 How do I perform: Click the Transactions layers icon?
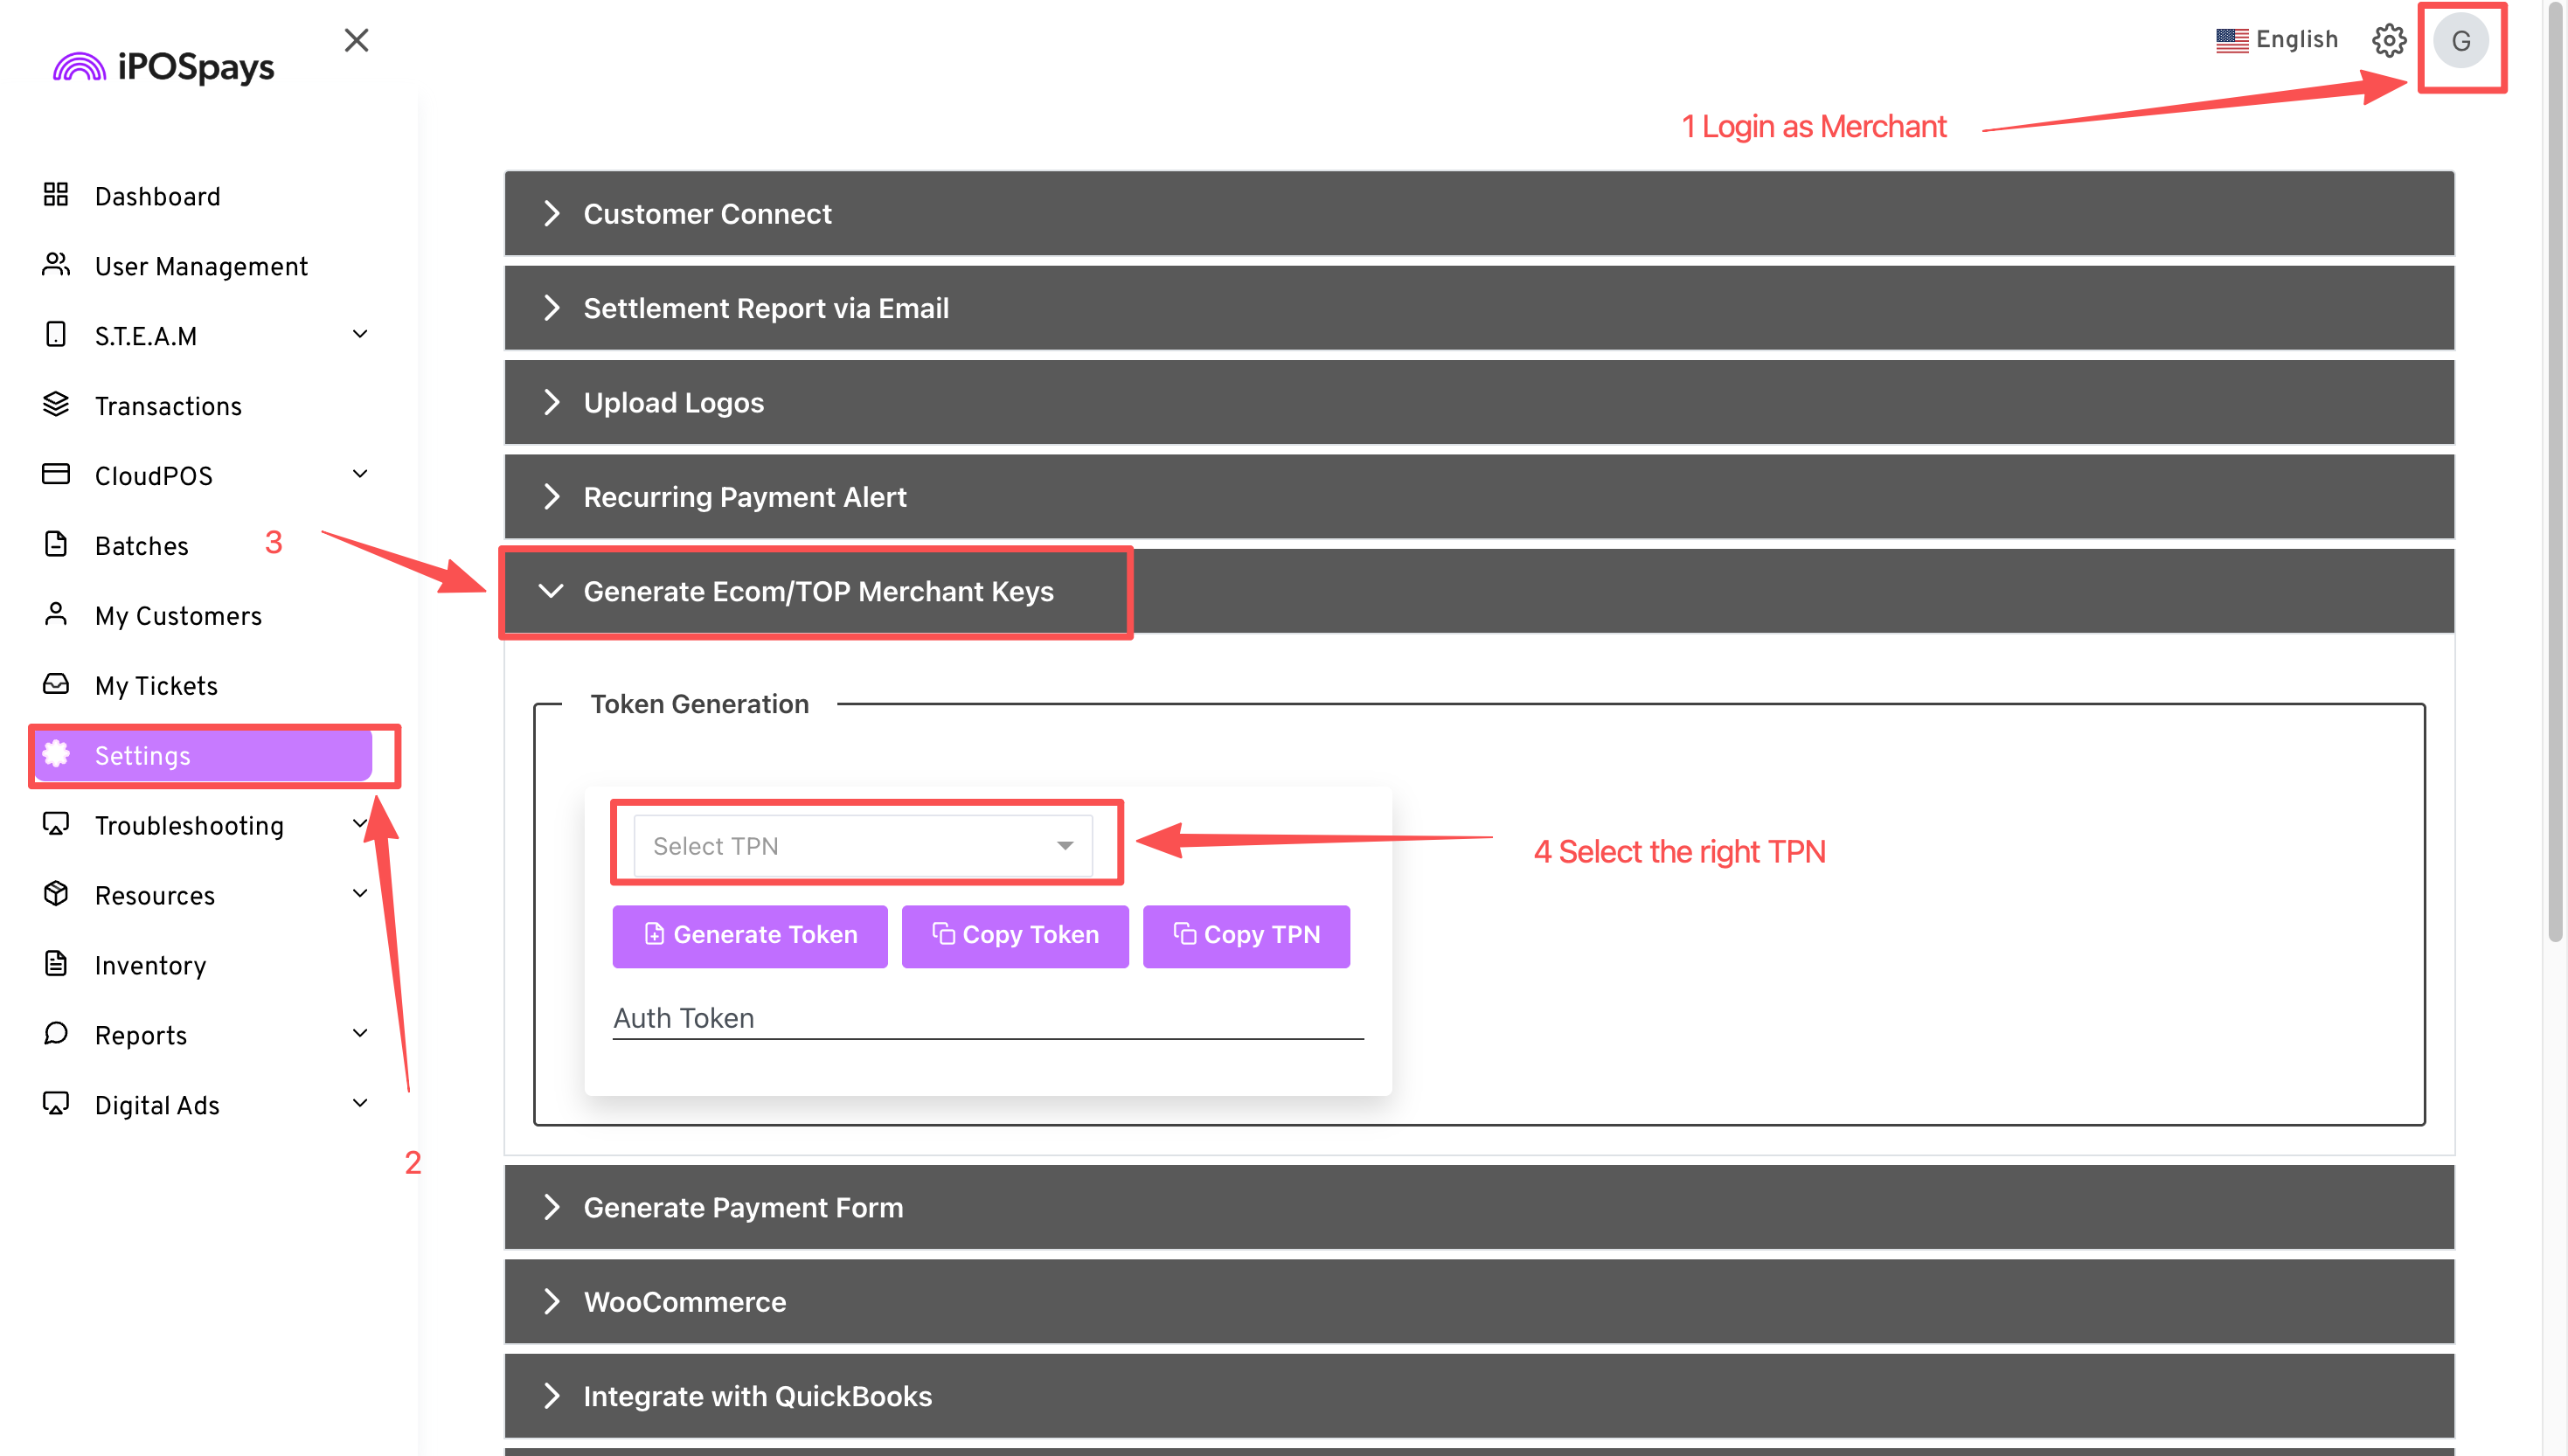click(55, 405)
